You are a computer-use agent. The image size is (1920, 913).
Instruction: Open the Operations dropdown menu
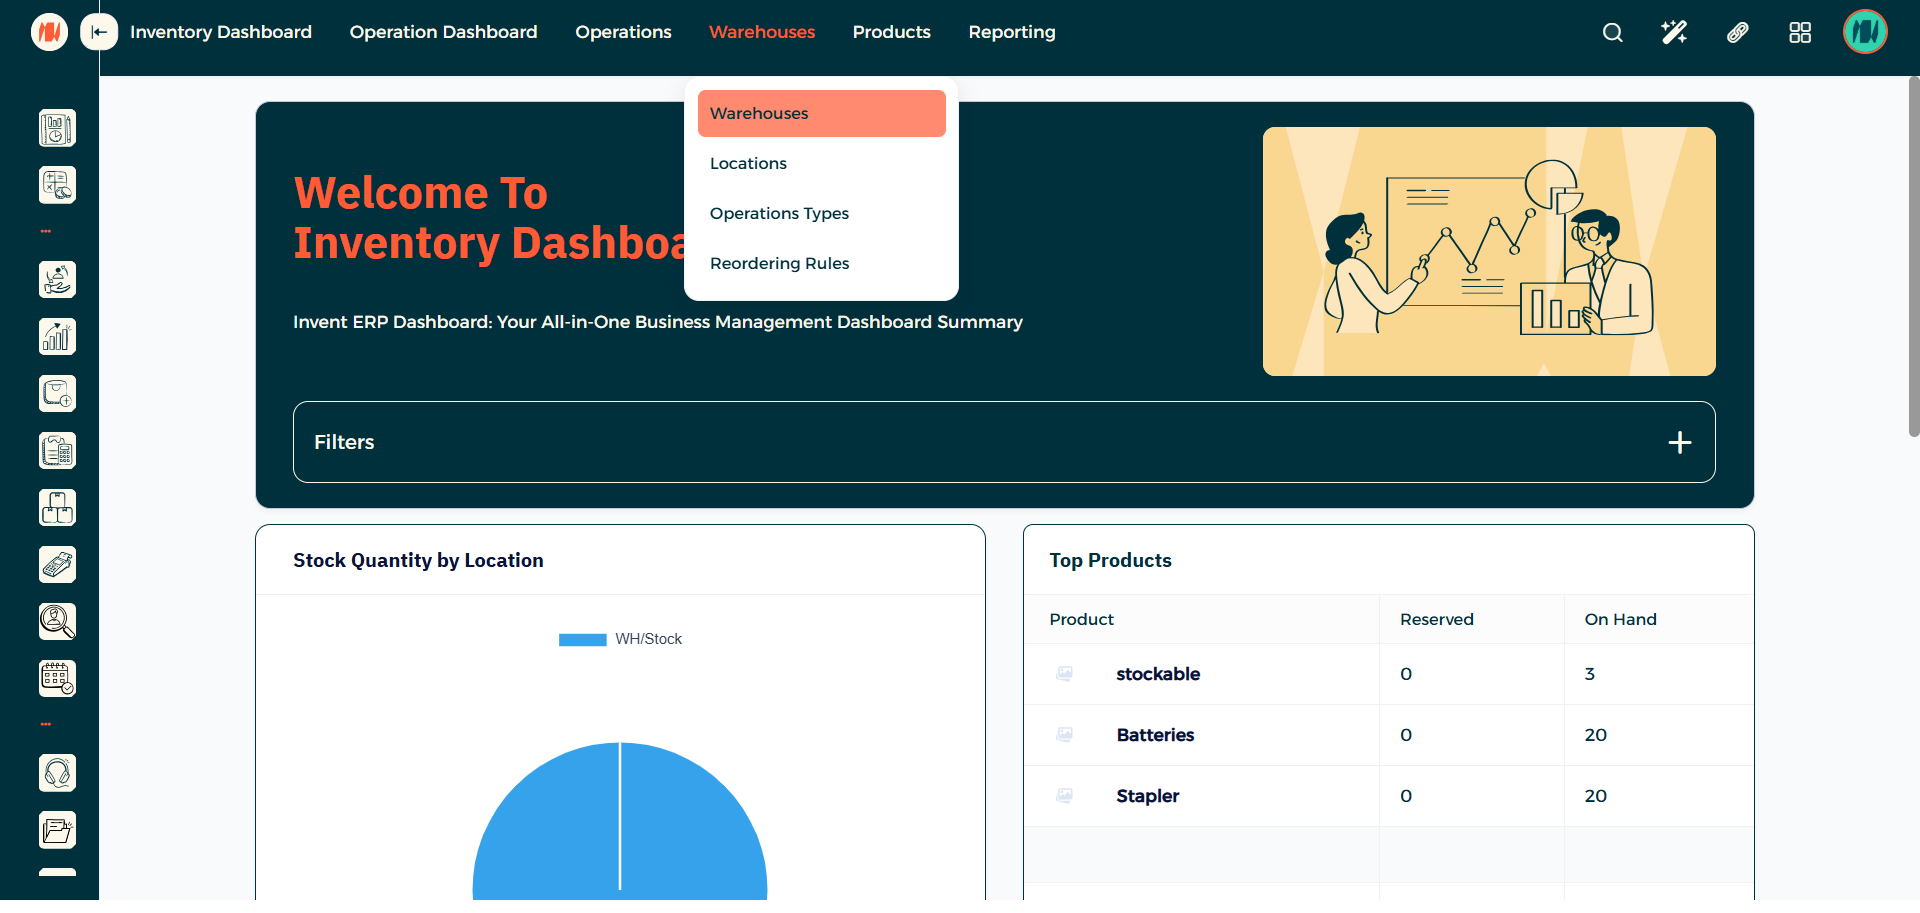point(623,32)
